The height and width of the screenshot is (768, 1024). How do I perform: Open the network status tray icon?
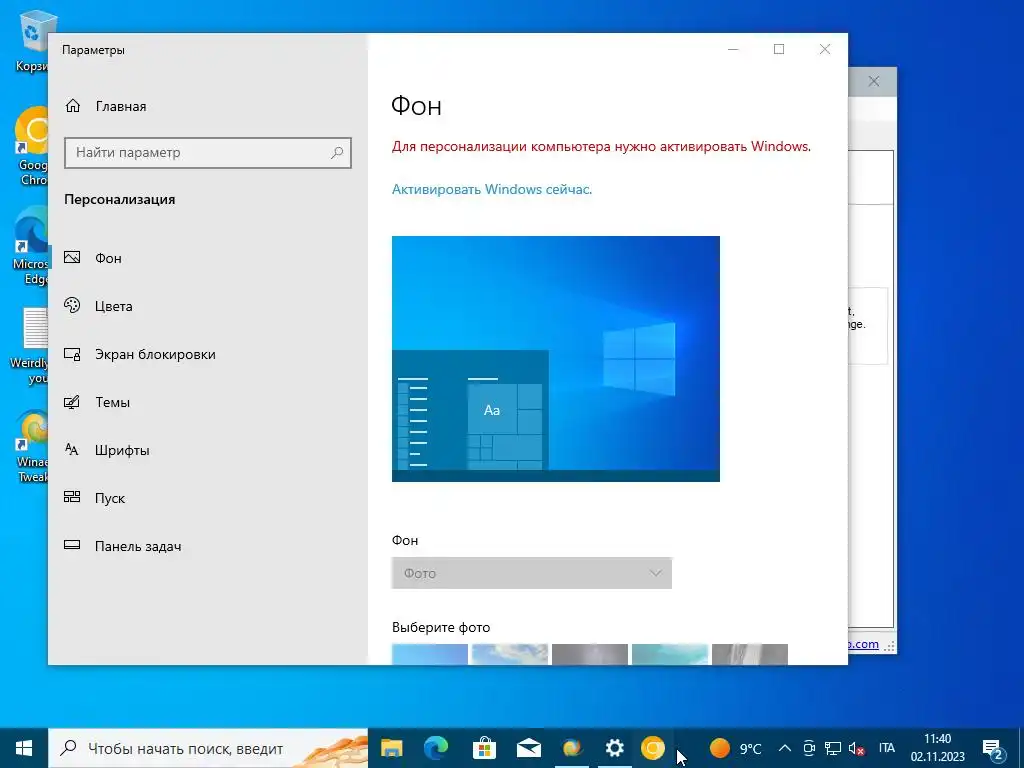click(x=833, y=748)
